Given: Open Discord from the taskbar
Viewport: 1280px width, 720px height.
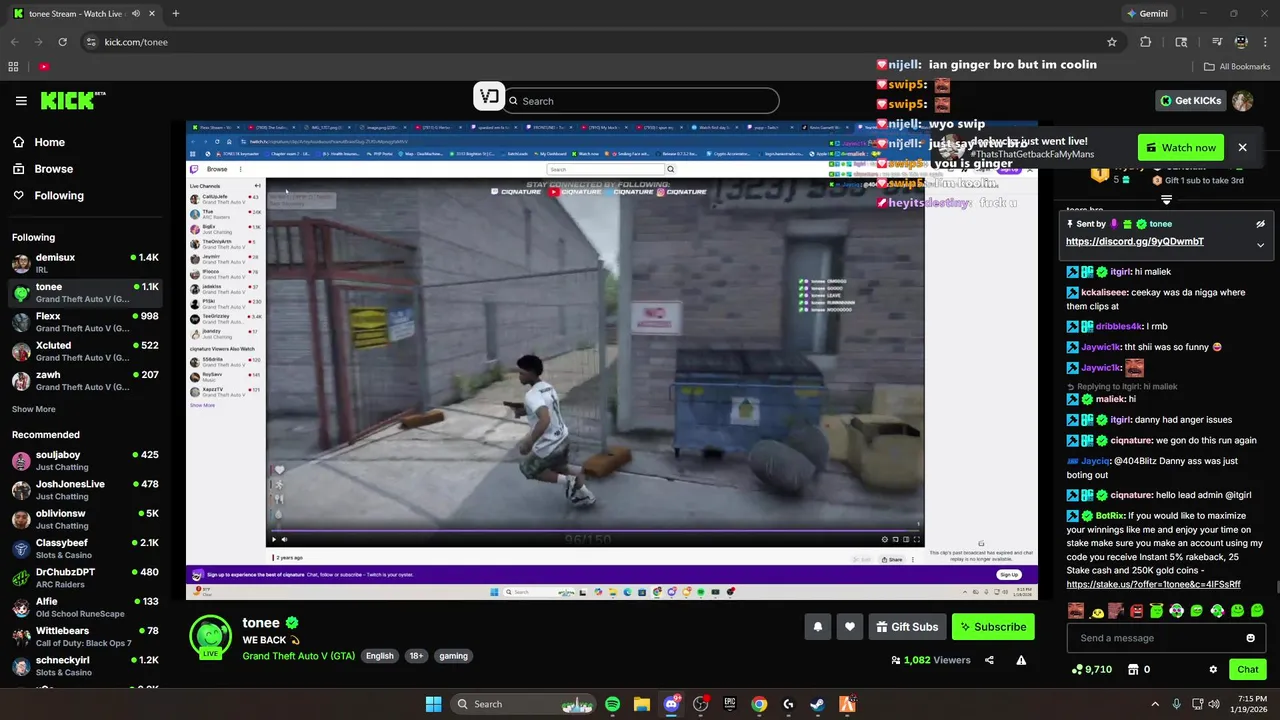Looking at the screenshot, I should [671, 704].
